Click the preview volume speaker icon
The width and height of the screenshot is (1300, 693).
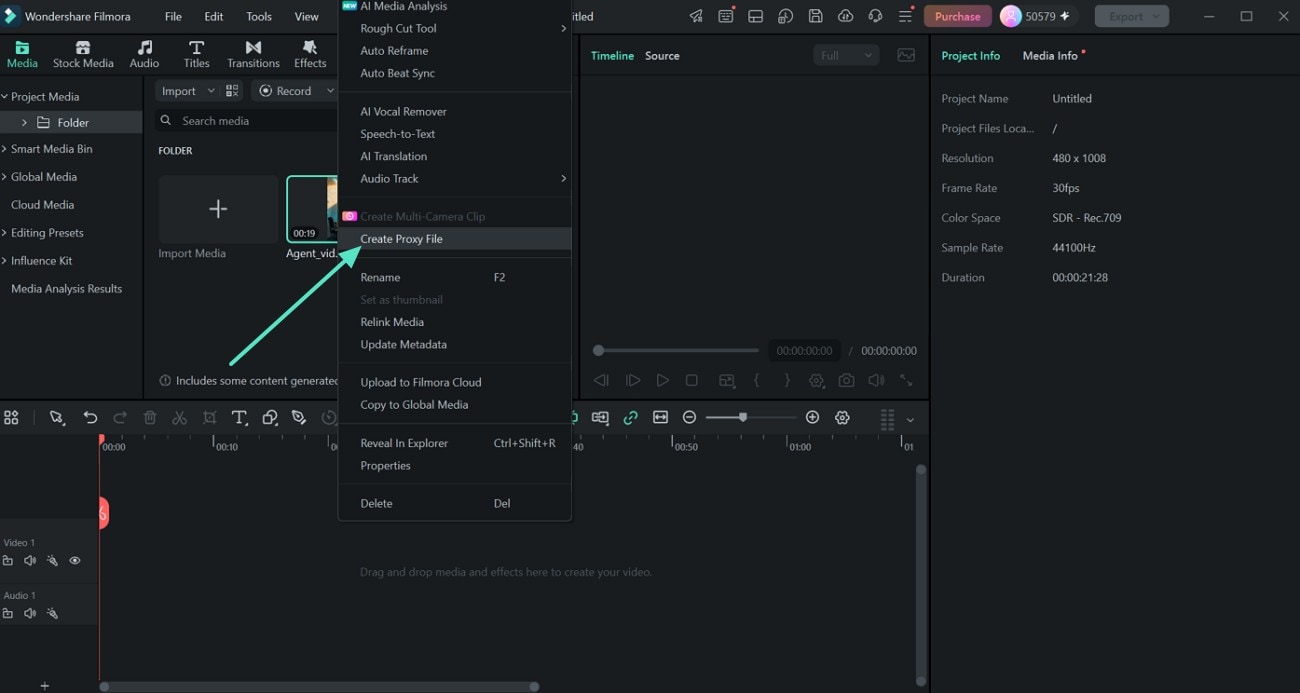876,381
